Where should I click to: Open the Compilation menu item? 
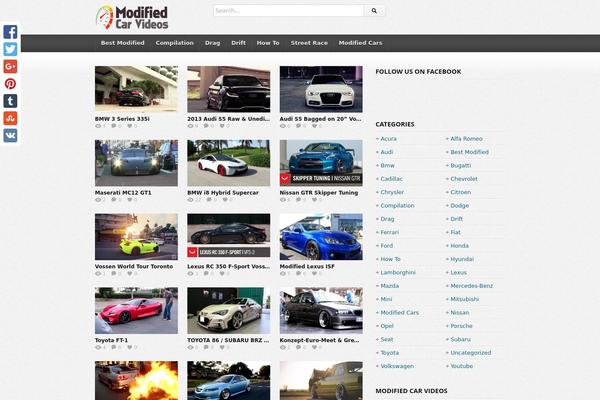pyautogui.click(x=174, y=43)
